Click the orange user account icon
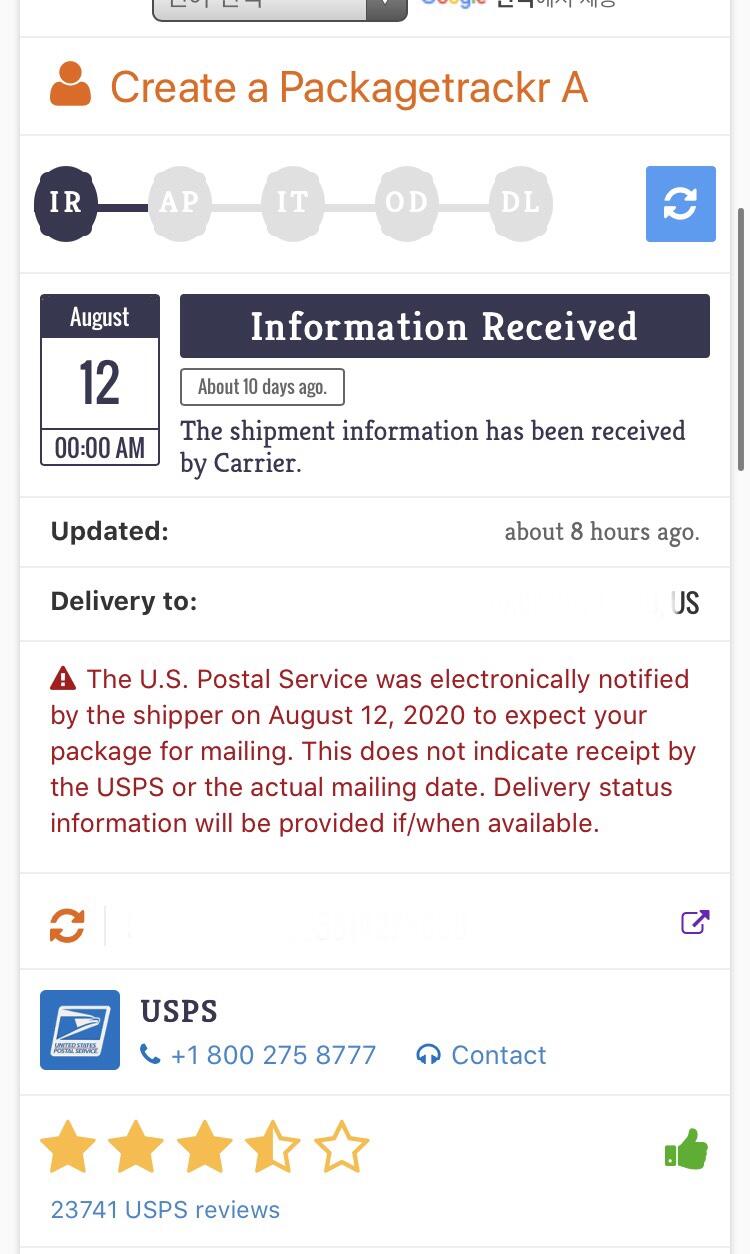 70,85
